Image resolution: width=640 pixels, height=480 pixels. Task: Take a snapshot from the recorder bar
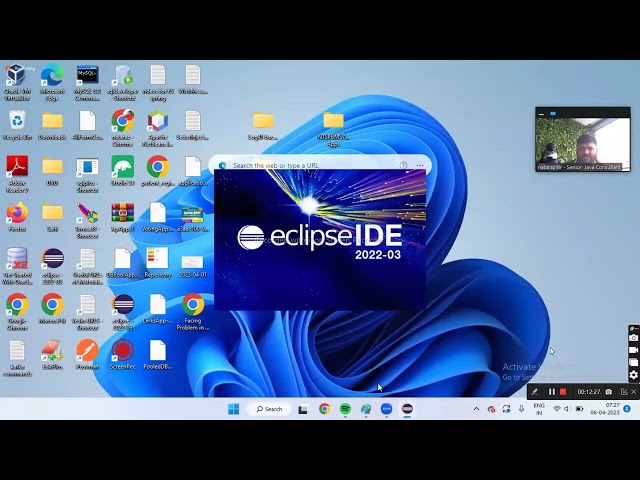609,392
